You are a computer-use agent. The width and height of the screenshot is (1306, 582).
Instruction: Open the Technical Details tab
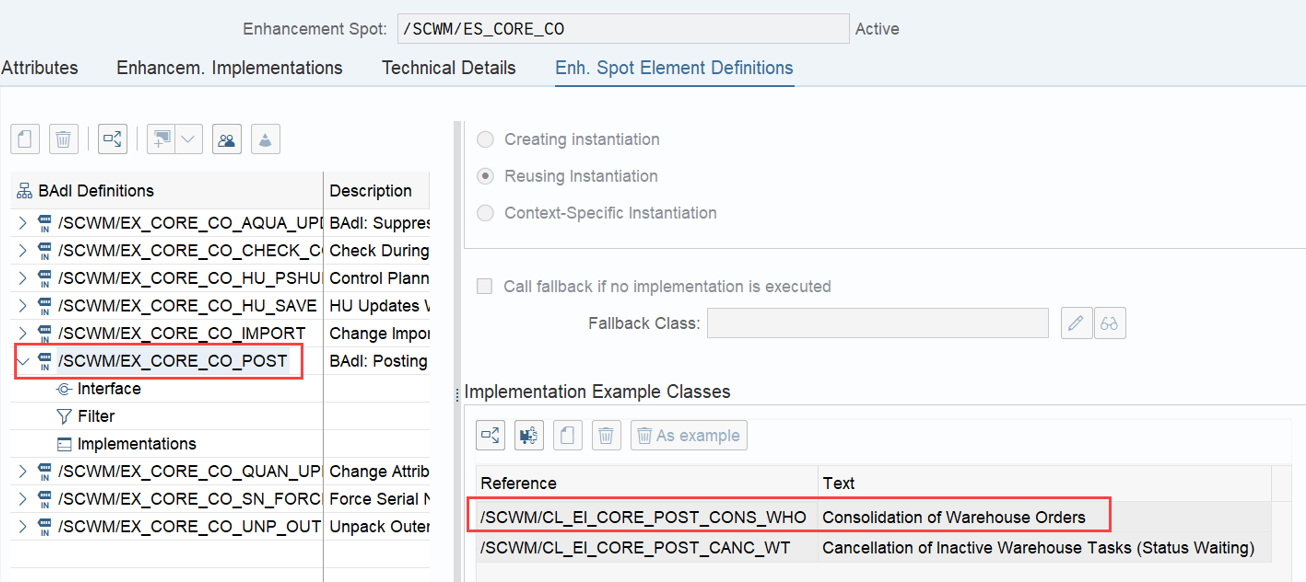point(449,68)
